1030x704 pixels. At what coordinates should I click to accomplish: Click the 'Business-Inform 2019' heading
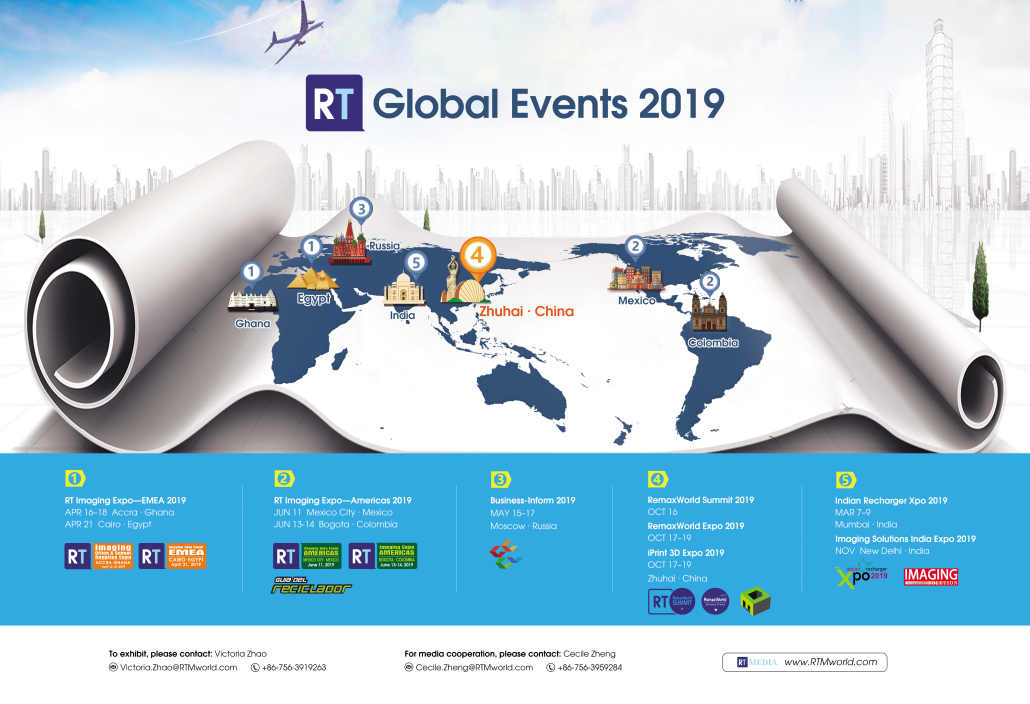point(533,500)
